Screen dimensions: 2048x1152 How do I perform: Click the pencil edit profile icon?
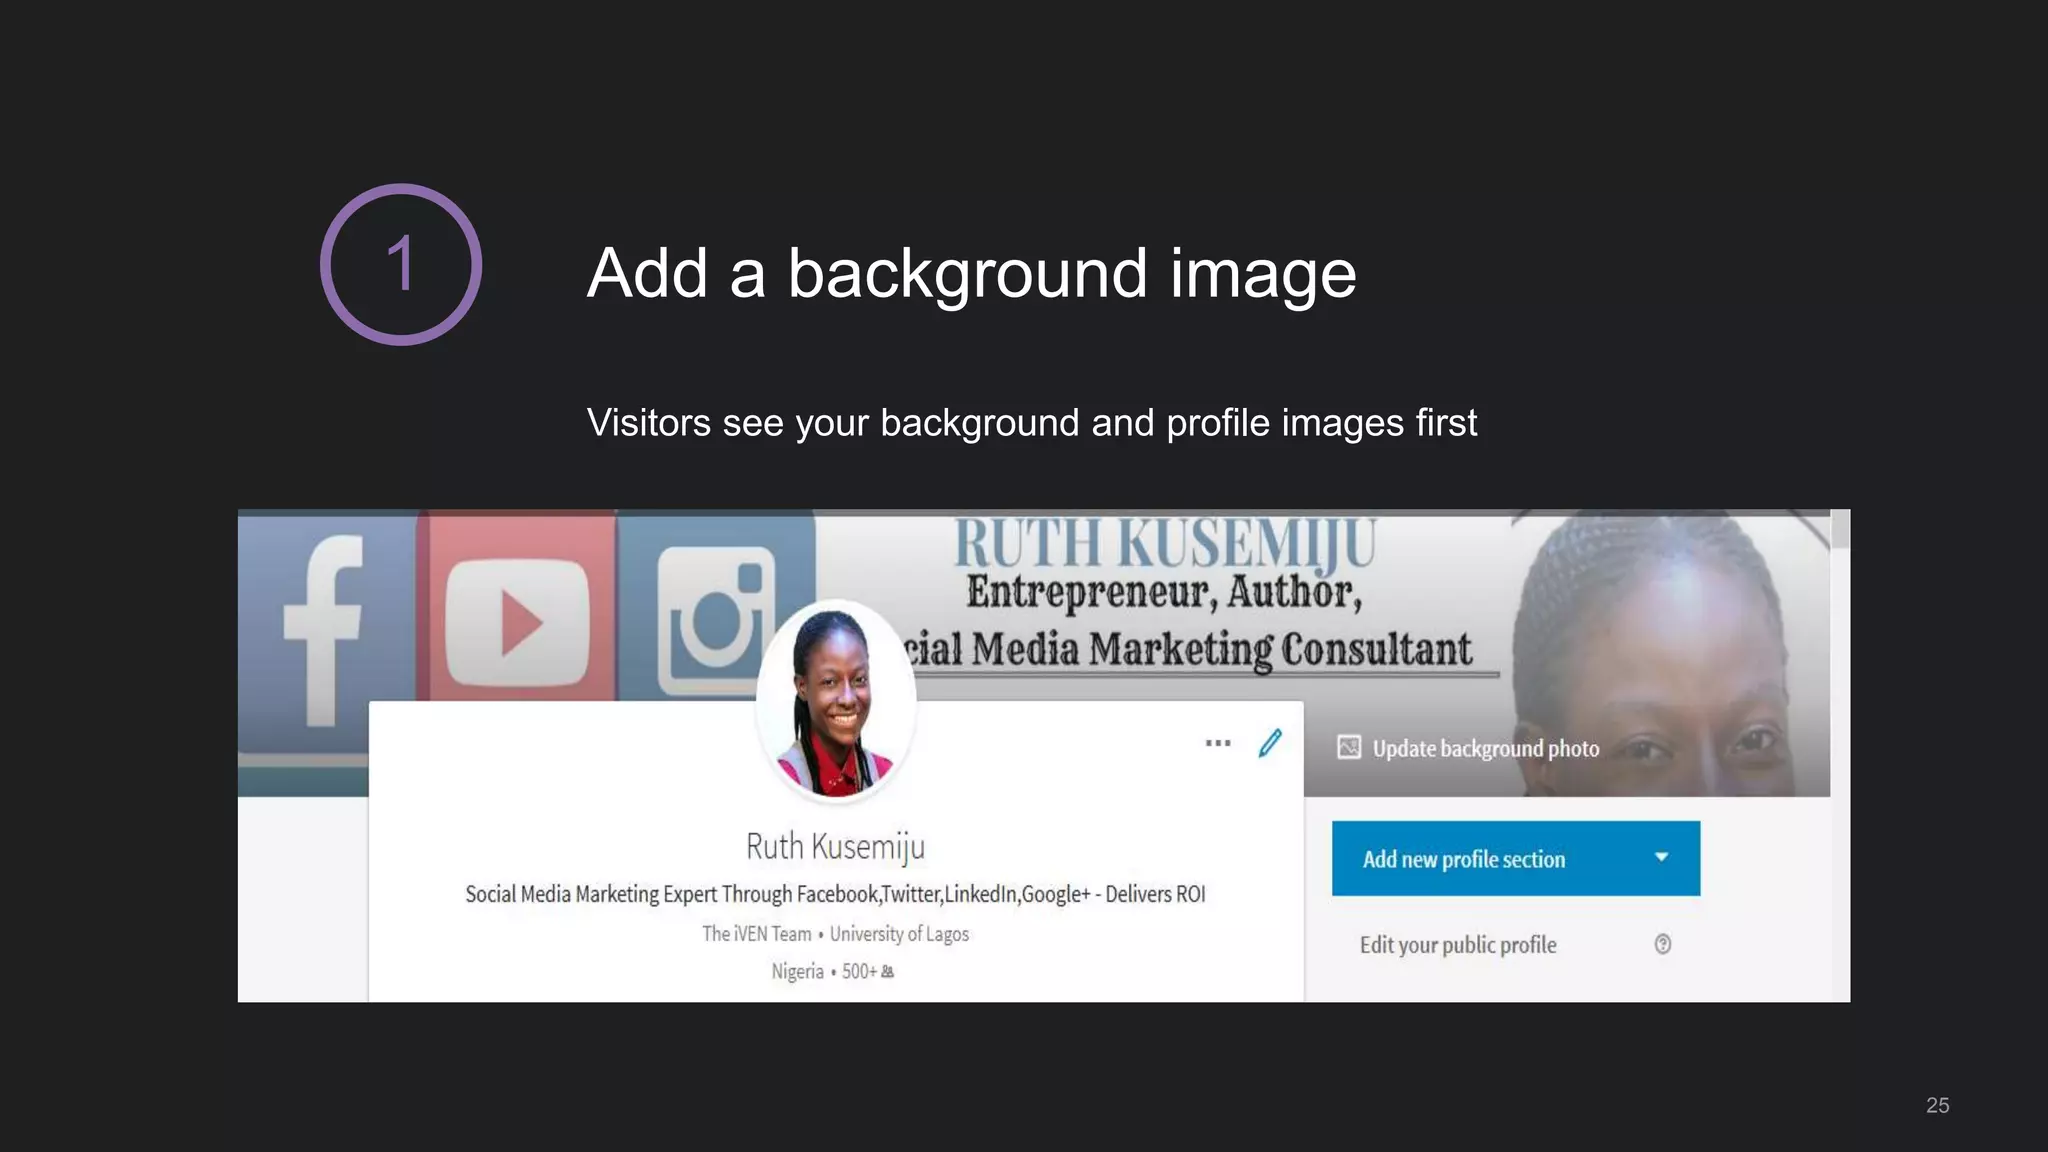coord(1270,743)
